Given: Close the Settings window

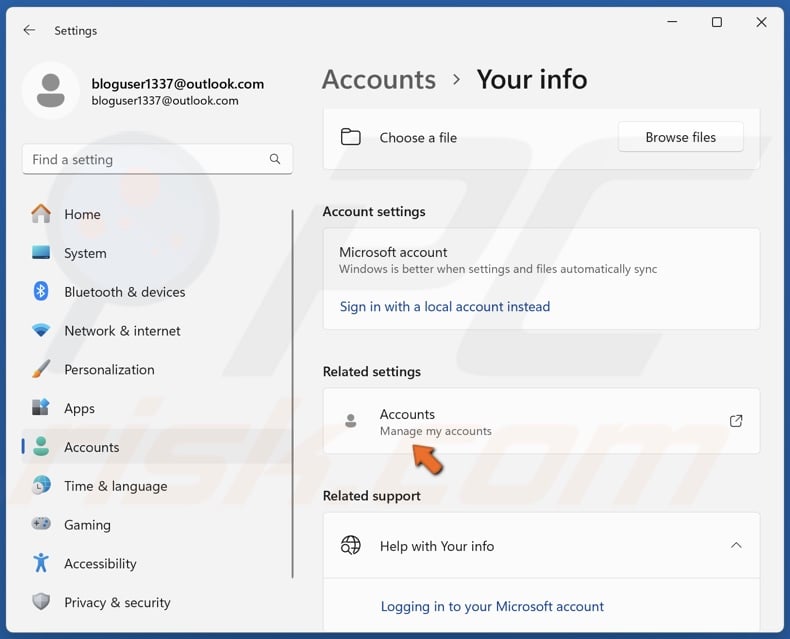Looking at the screenshot, I should click(761, 22).
